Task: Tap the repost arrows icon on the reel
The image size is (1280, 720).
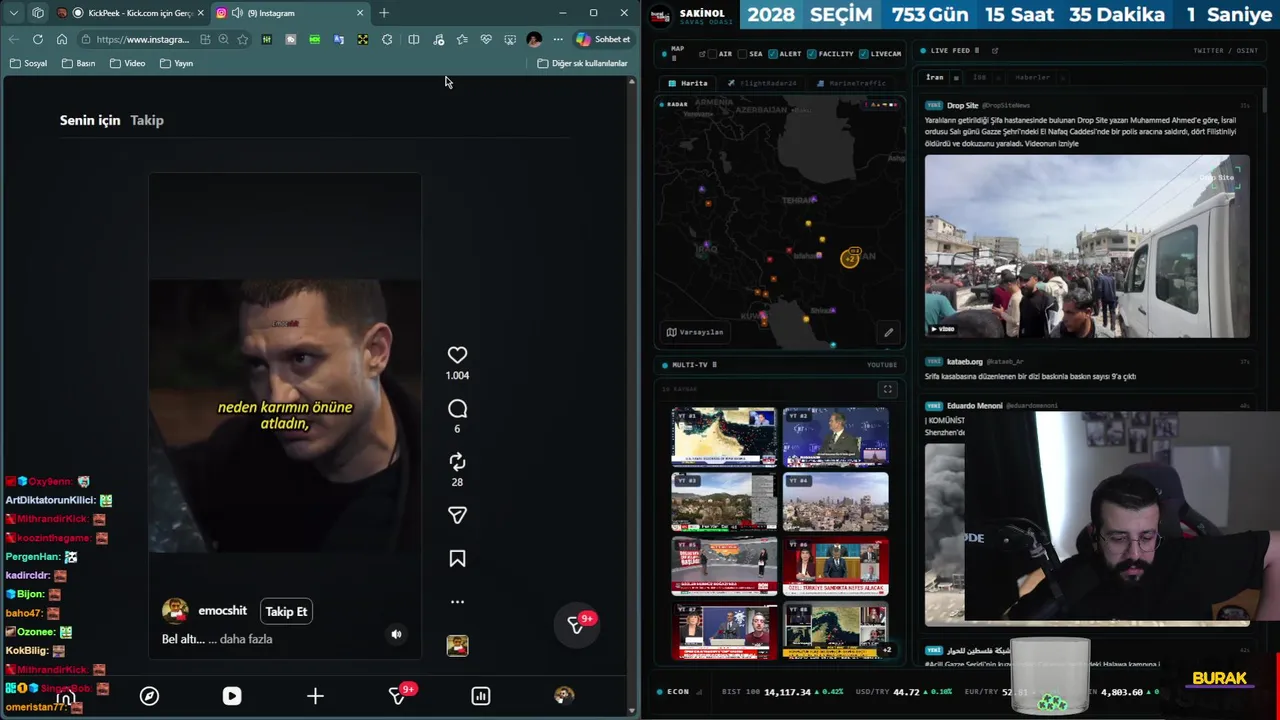Action: click(x=457, y=462)
